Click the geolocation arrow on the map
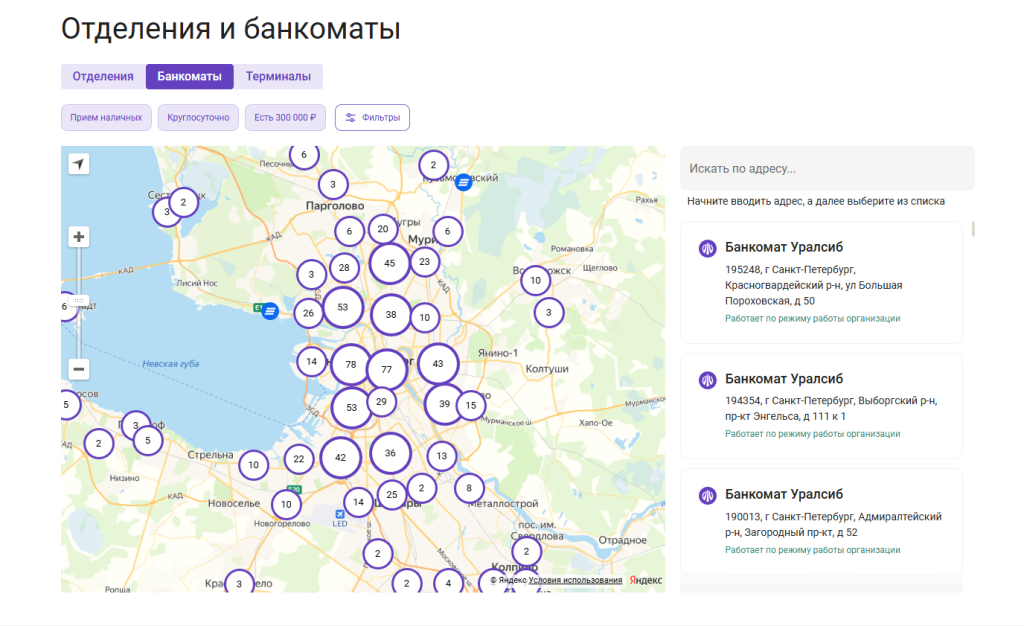 pyautogui.click(x=79, y=164)
